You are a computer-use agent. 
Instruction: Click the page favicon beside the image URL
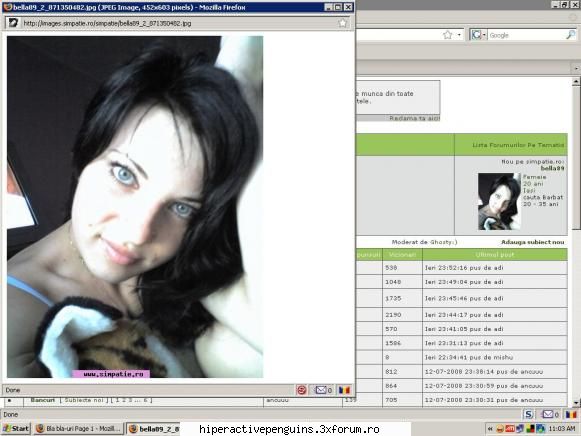pyautogui.click(x=13, y=23)
